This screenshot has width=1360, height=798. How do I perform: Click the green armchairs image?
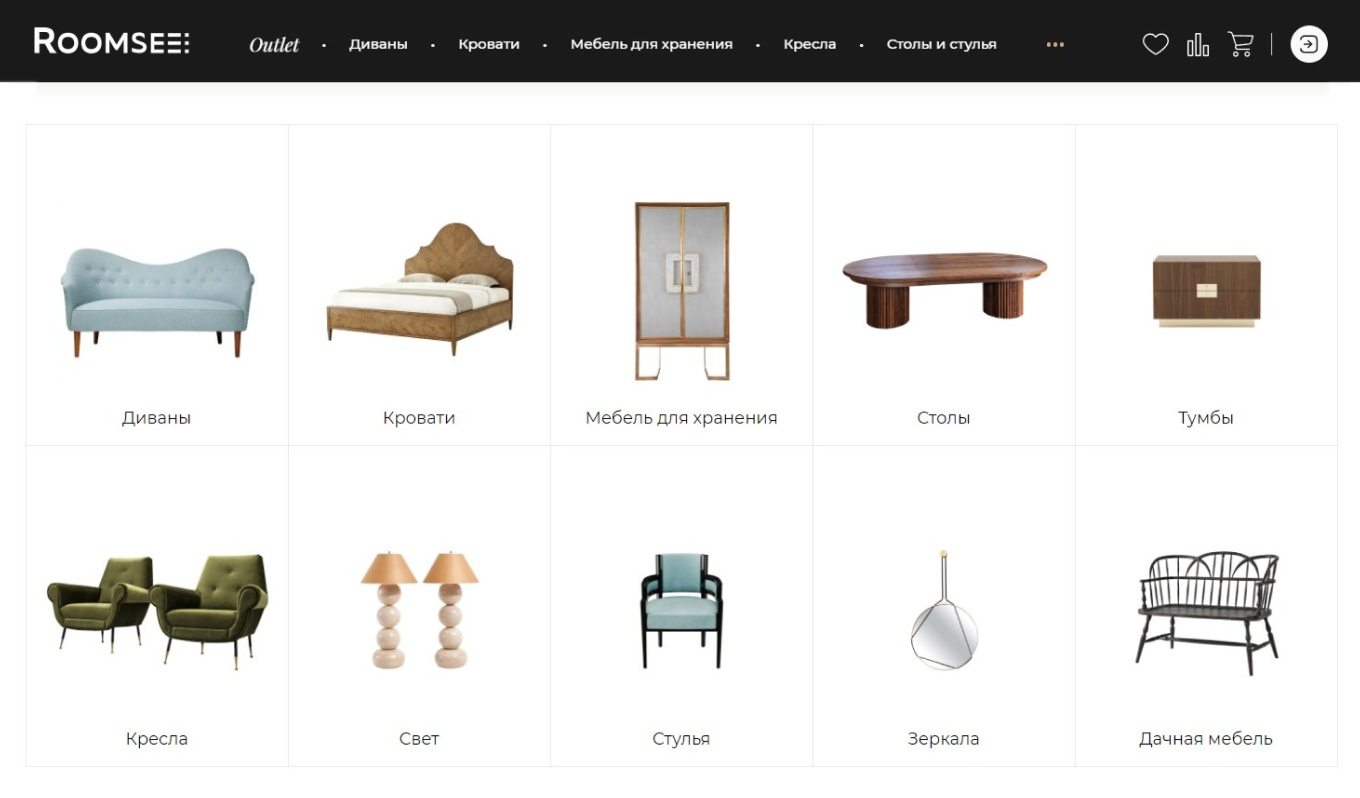[157, 609]
